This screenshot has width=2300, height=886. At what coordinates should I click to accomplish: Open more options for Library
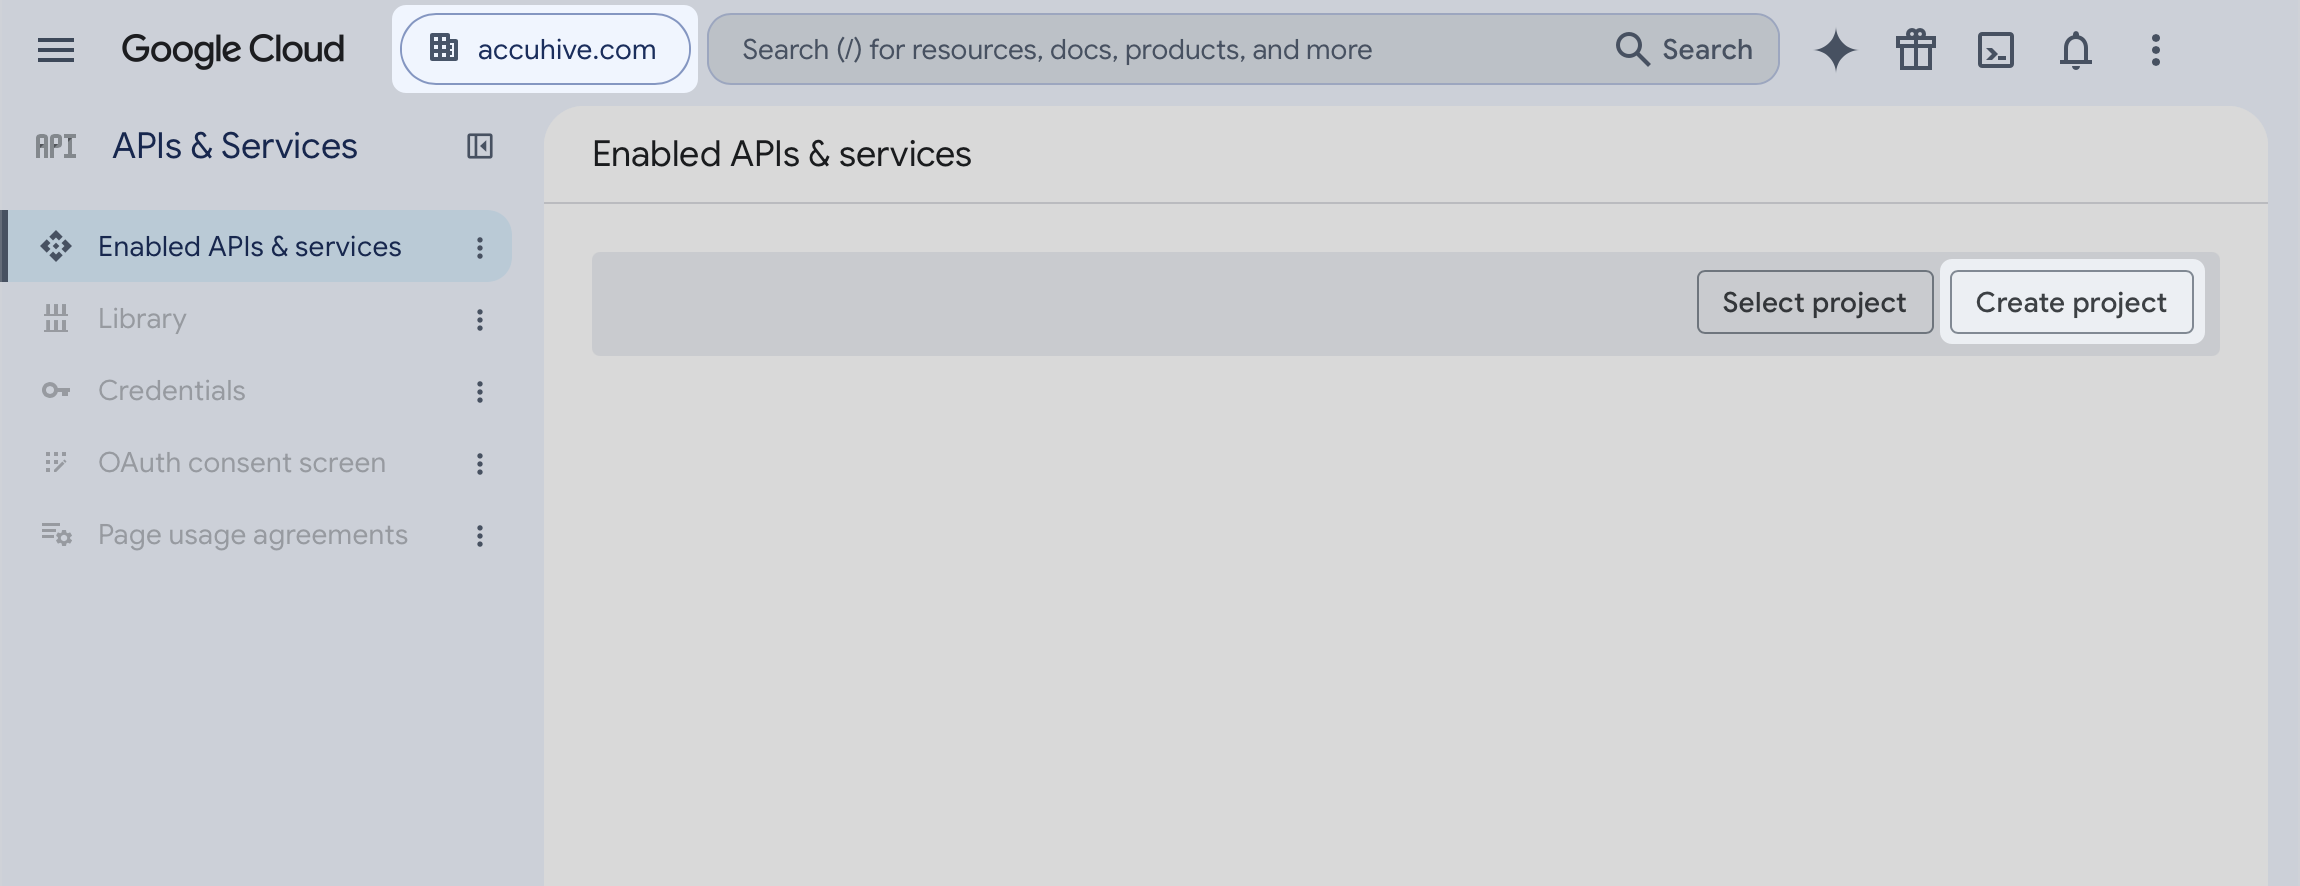[x=480, y=319]
